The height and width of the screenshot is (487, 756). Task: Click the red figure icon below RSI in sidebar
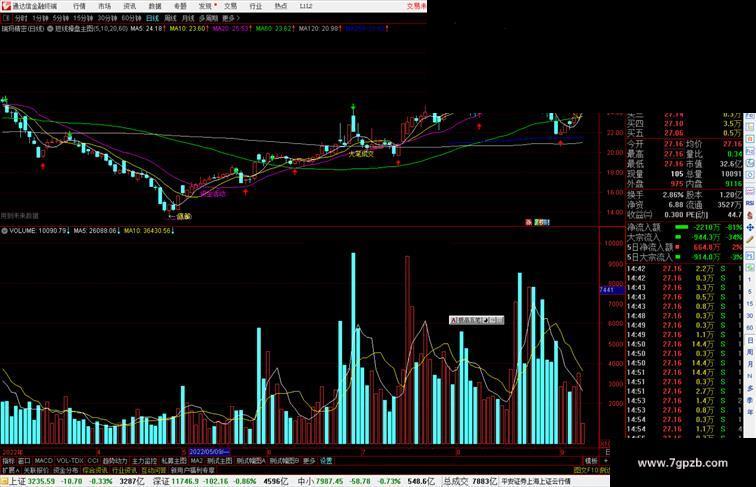[x=750, y=215]
